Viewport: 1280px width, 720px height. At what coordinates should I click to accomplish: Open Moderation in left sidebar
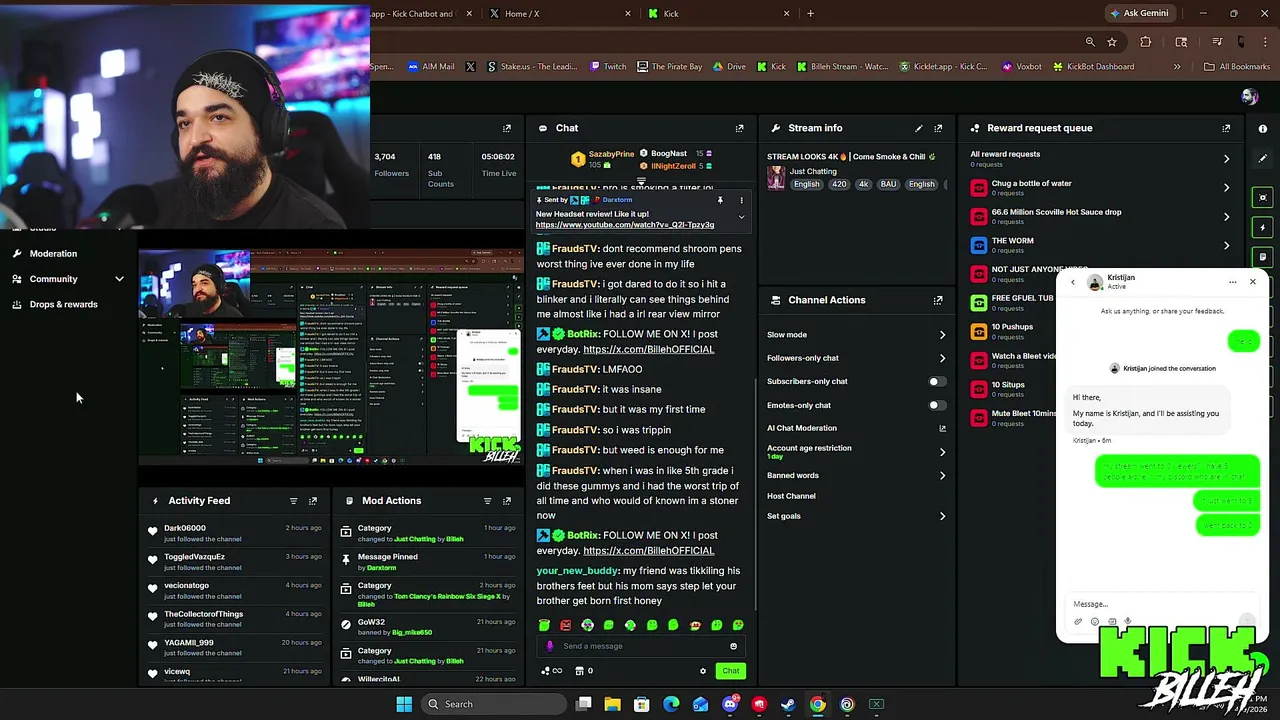(53, 254)
